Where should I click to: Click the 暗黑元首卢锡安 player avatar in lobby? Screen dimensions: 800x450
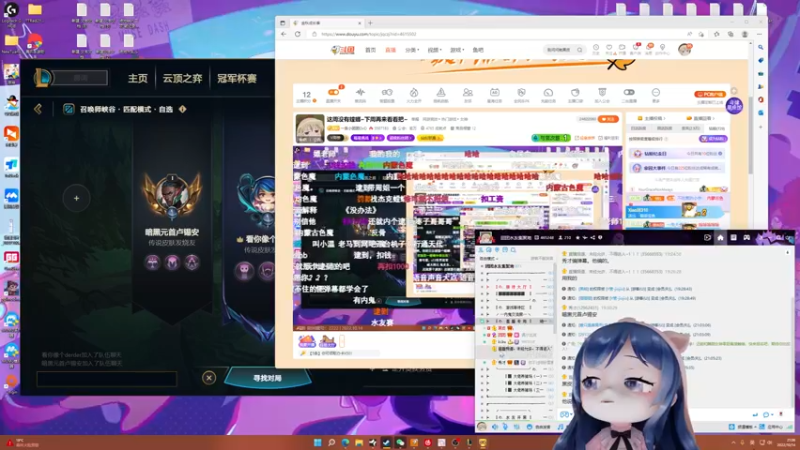[x=172, y=195]
